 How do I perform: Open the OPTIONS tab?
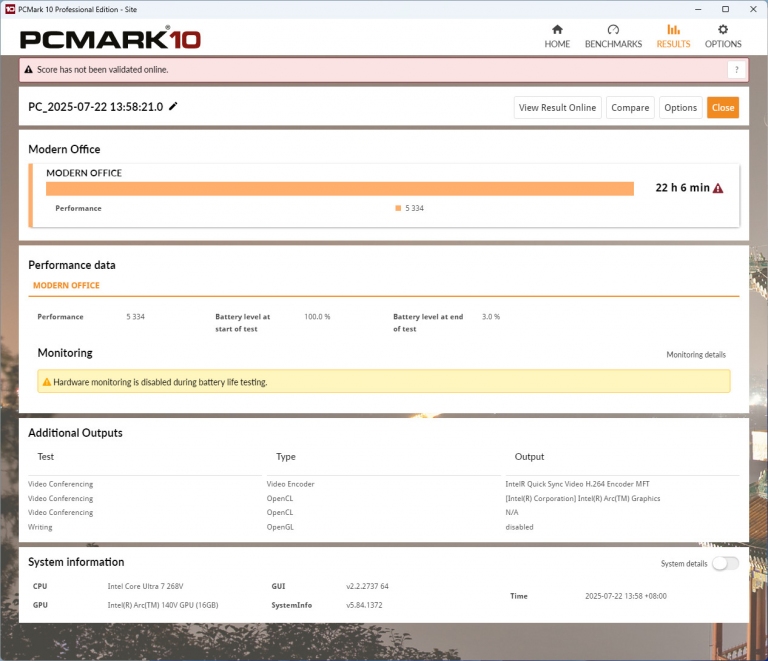(723, 37)
